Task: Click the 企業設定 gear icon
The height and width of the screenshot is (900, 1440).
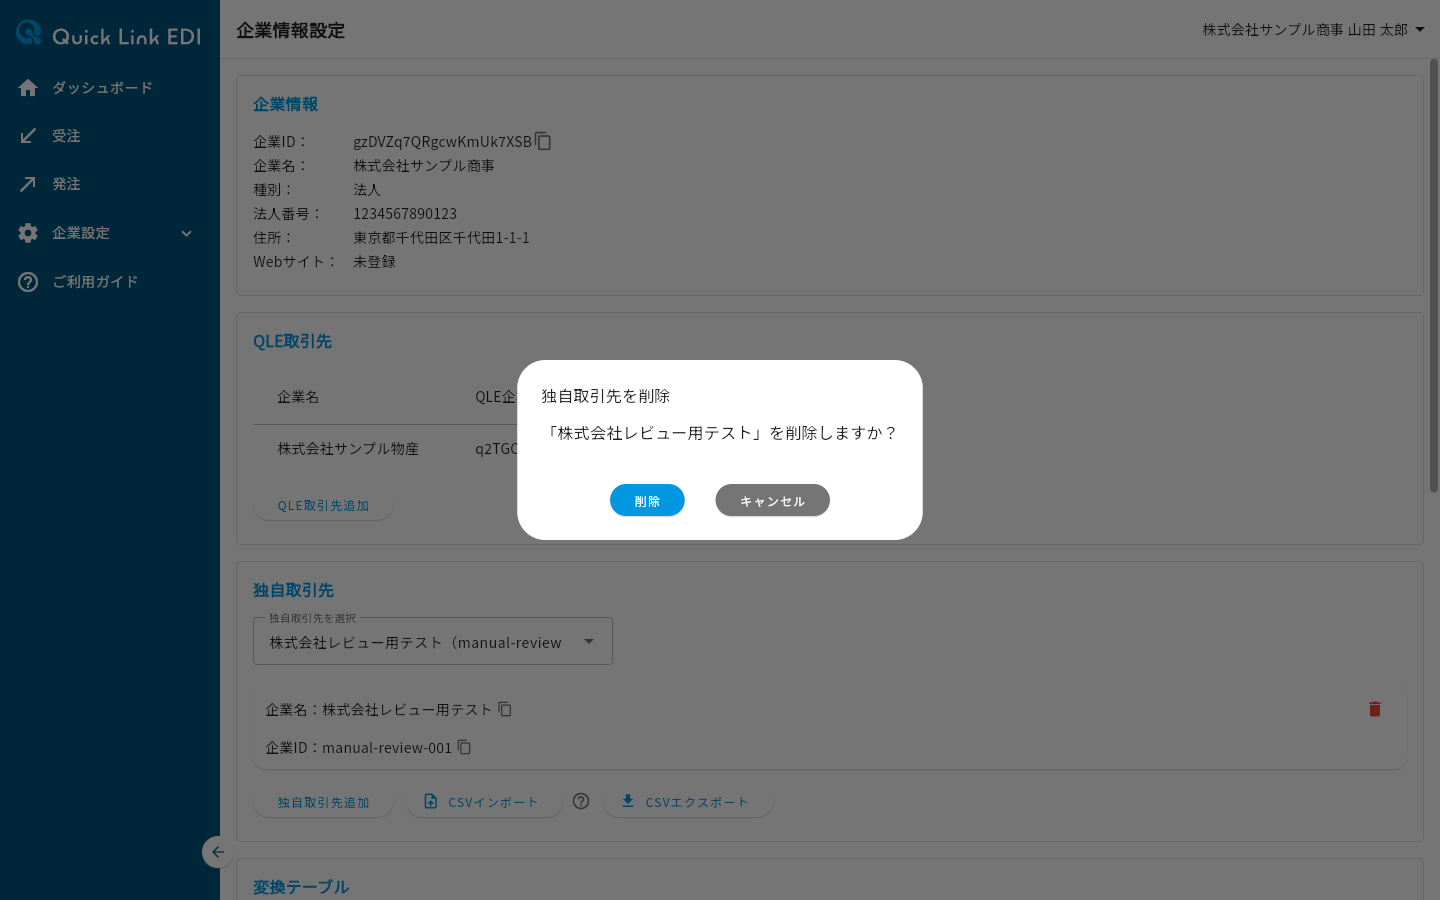Action: point(28,233)
